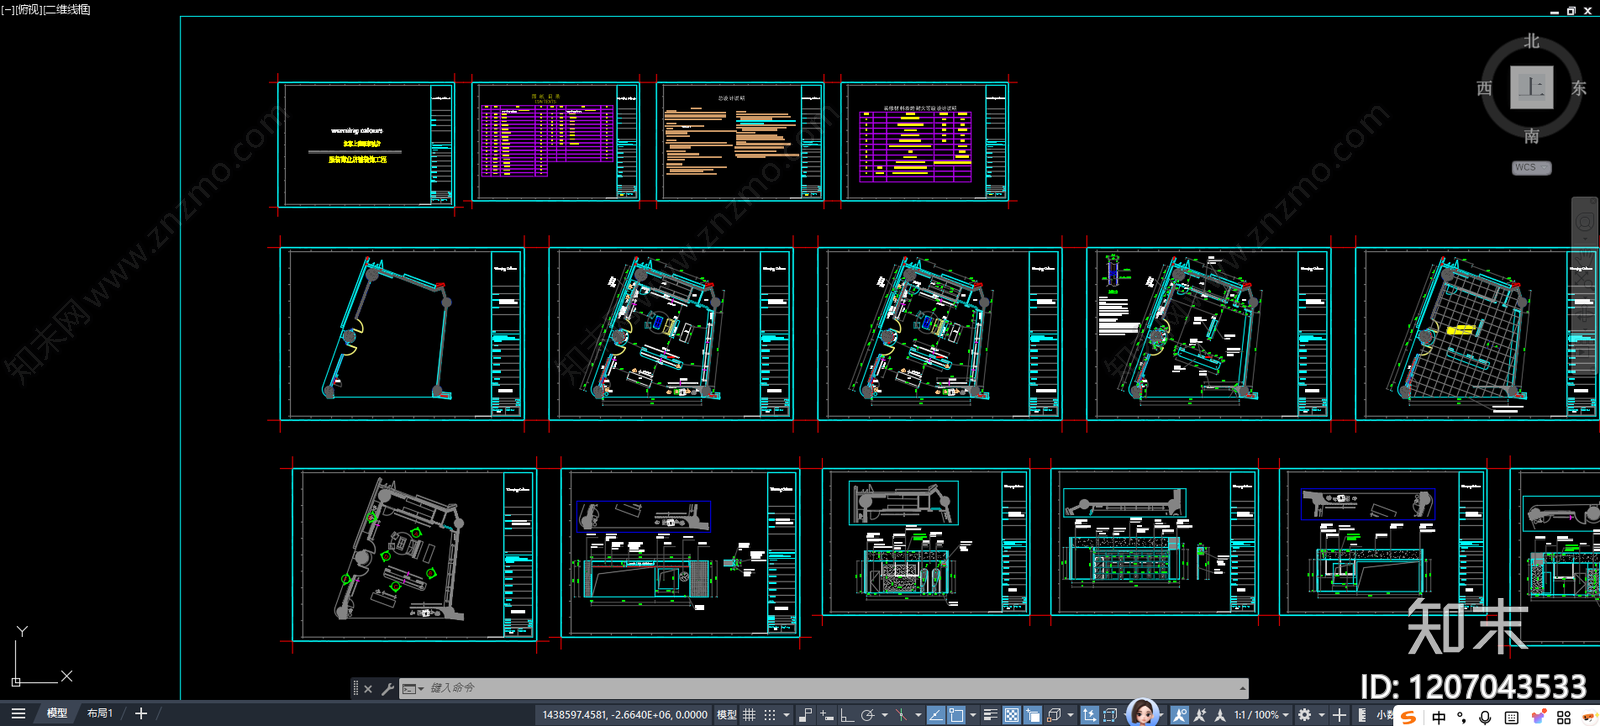Toggle dynamic input icon
Viewport: 1600px width, 726px height.
[x=826, y=715]
